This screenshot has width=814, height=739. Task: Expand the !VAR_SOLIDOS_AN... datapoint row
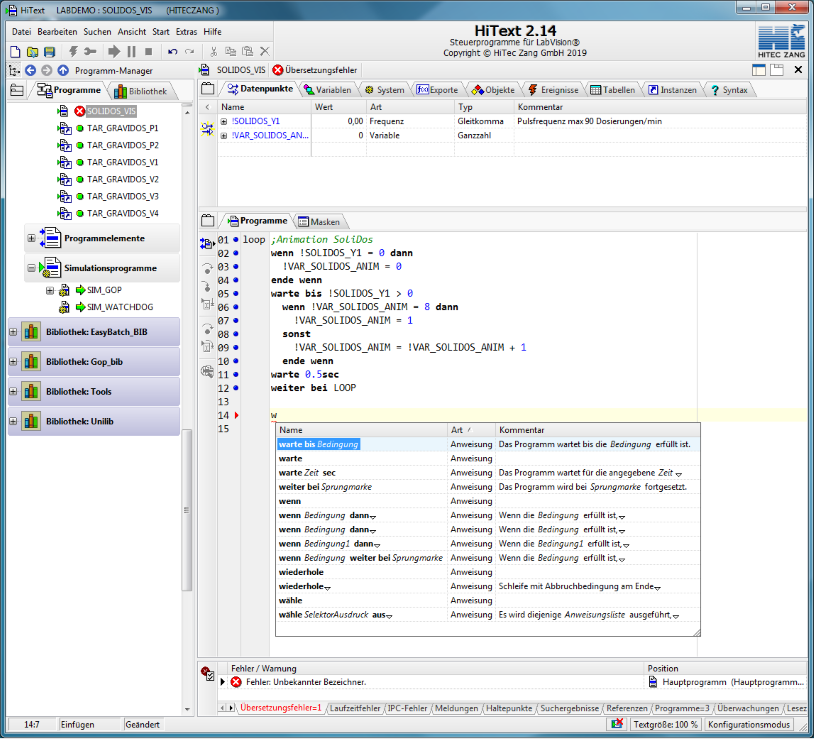pyautogui.click(x=224, y=135)
